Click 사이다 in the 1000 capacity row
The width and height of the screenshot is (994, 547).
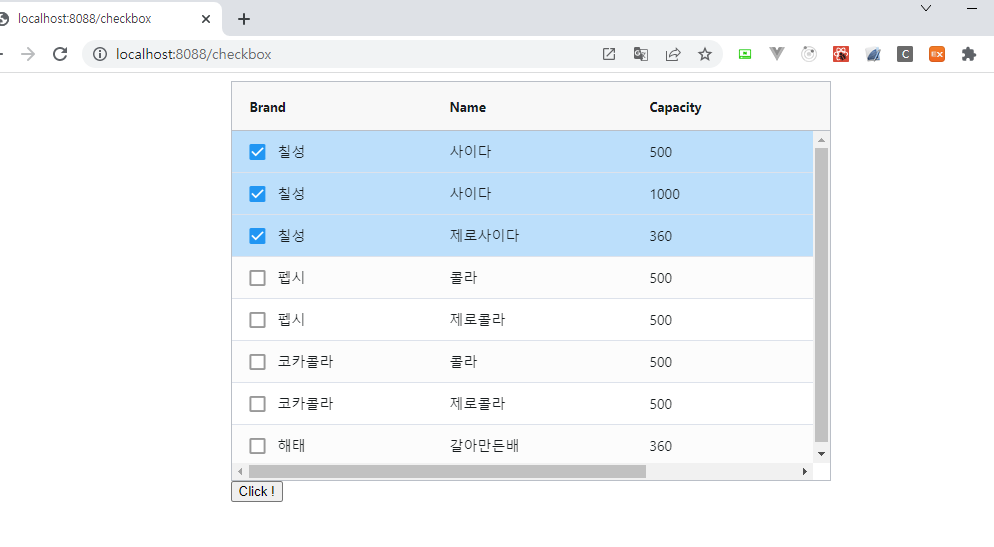[x=470, y=194]
